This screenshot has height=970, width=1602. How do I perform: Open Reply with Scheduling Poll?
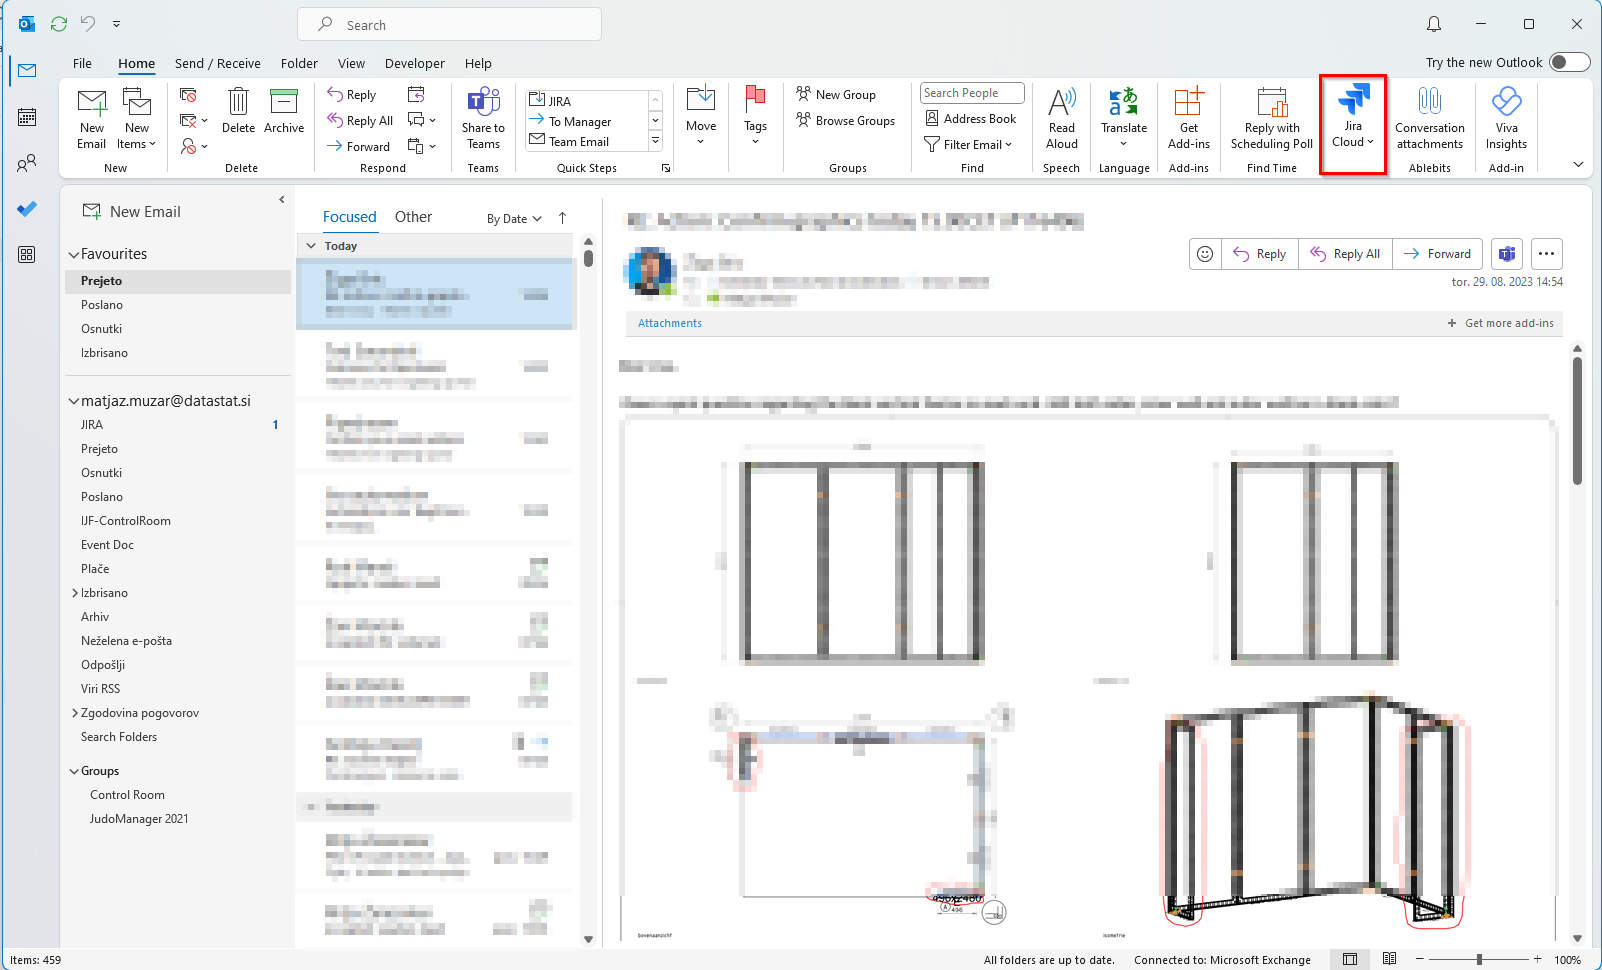1272,118
